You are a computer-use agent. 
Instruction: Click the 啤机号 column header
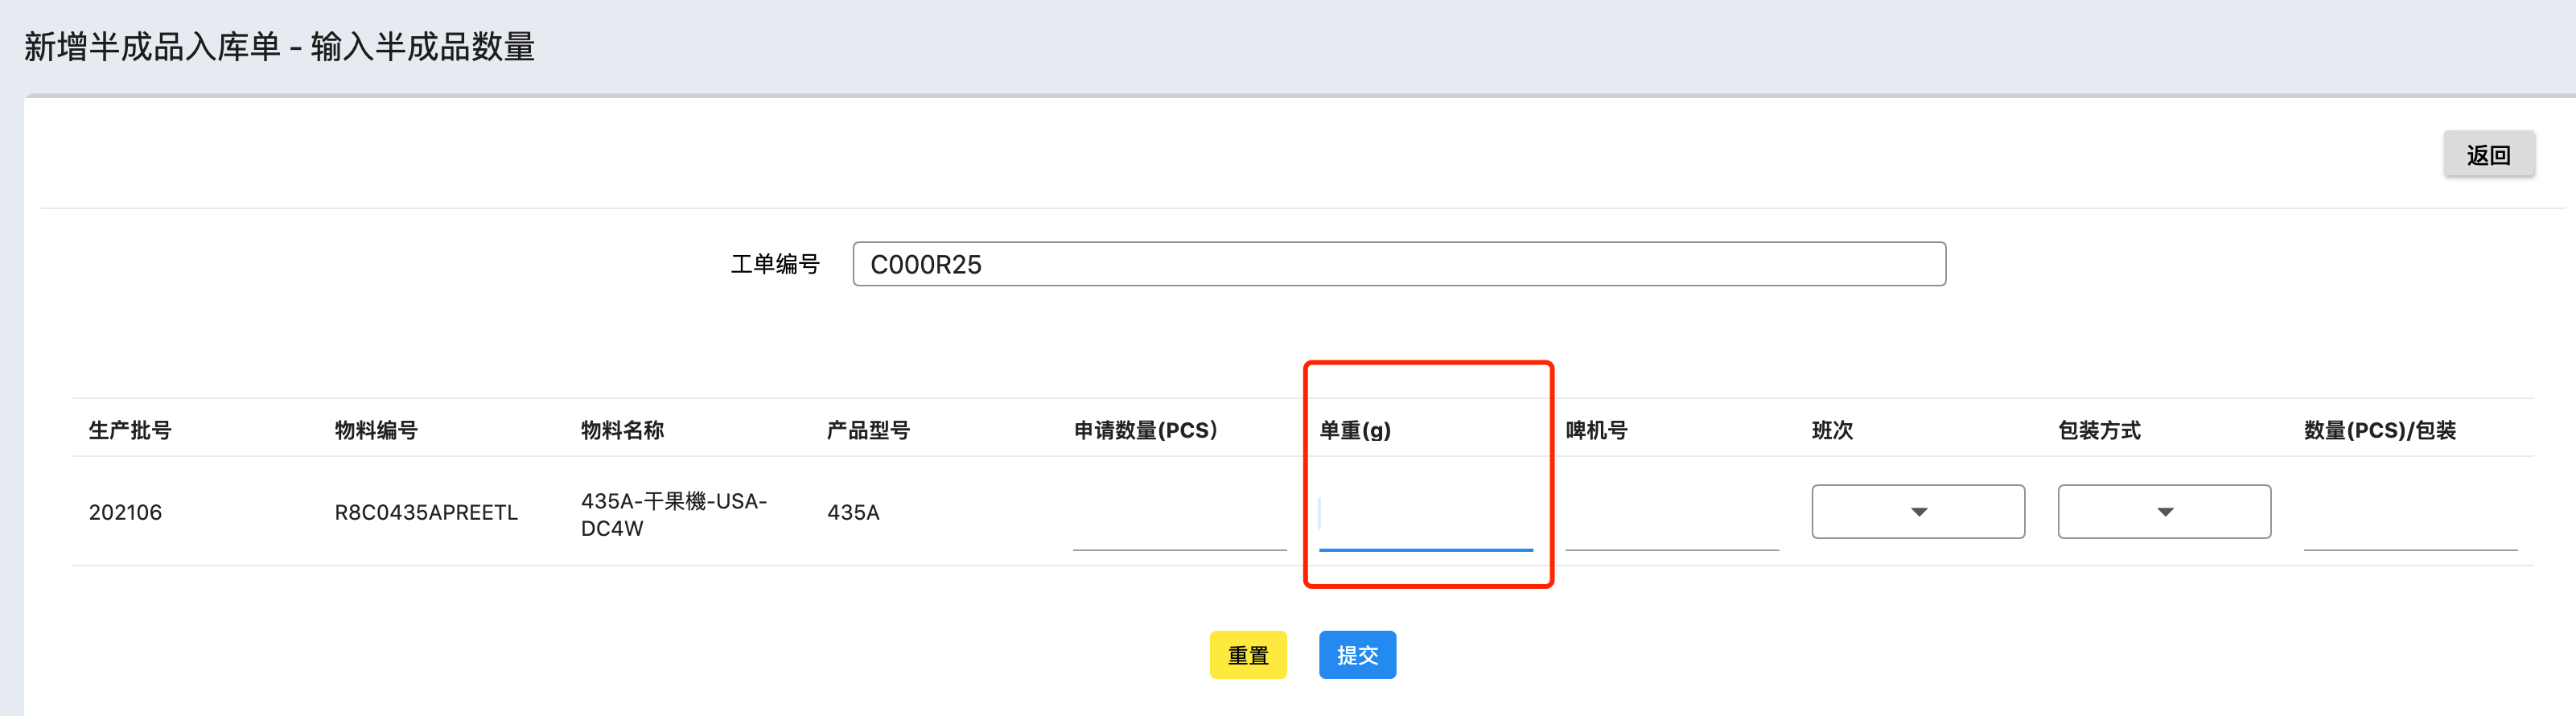[1596, 430]
